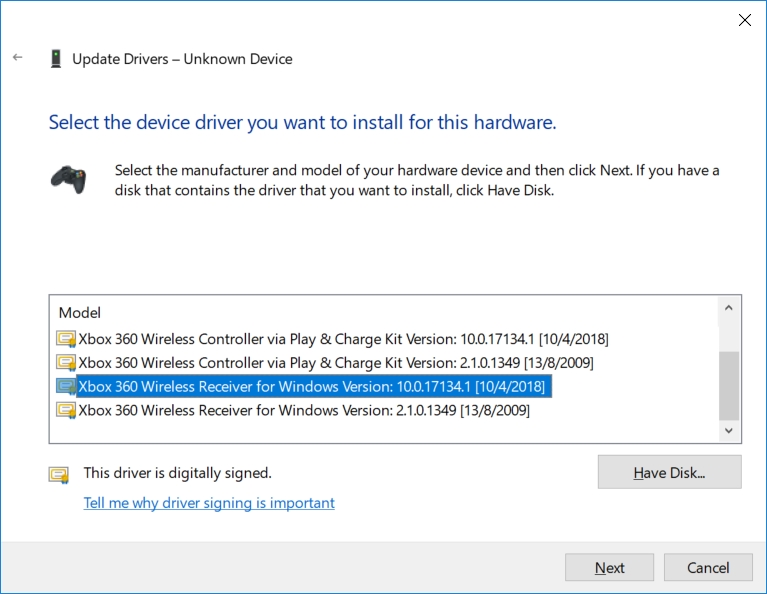Click icon of selected Wireless Receiver 10.0.17134.1 entry
767x594 pixels.
66,387
